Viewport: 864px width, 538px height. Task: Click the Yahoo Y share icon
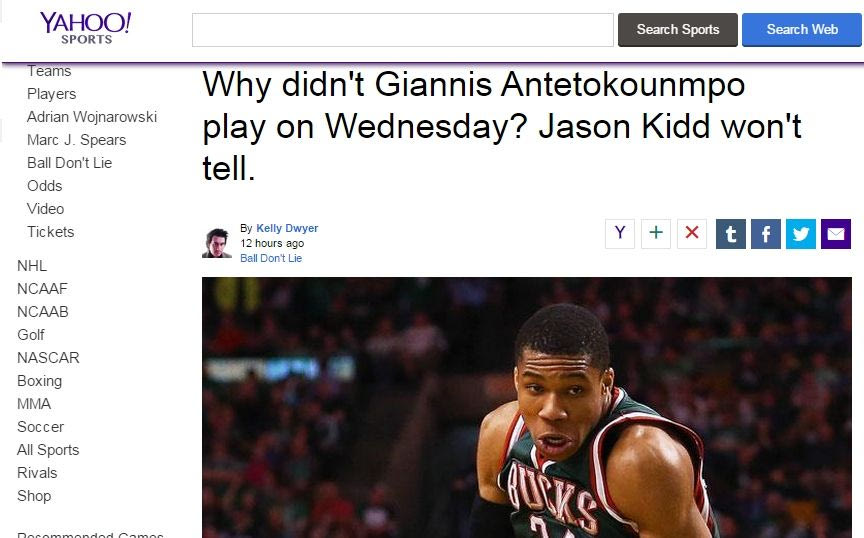[x=620, y=234]
